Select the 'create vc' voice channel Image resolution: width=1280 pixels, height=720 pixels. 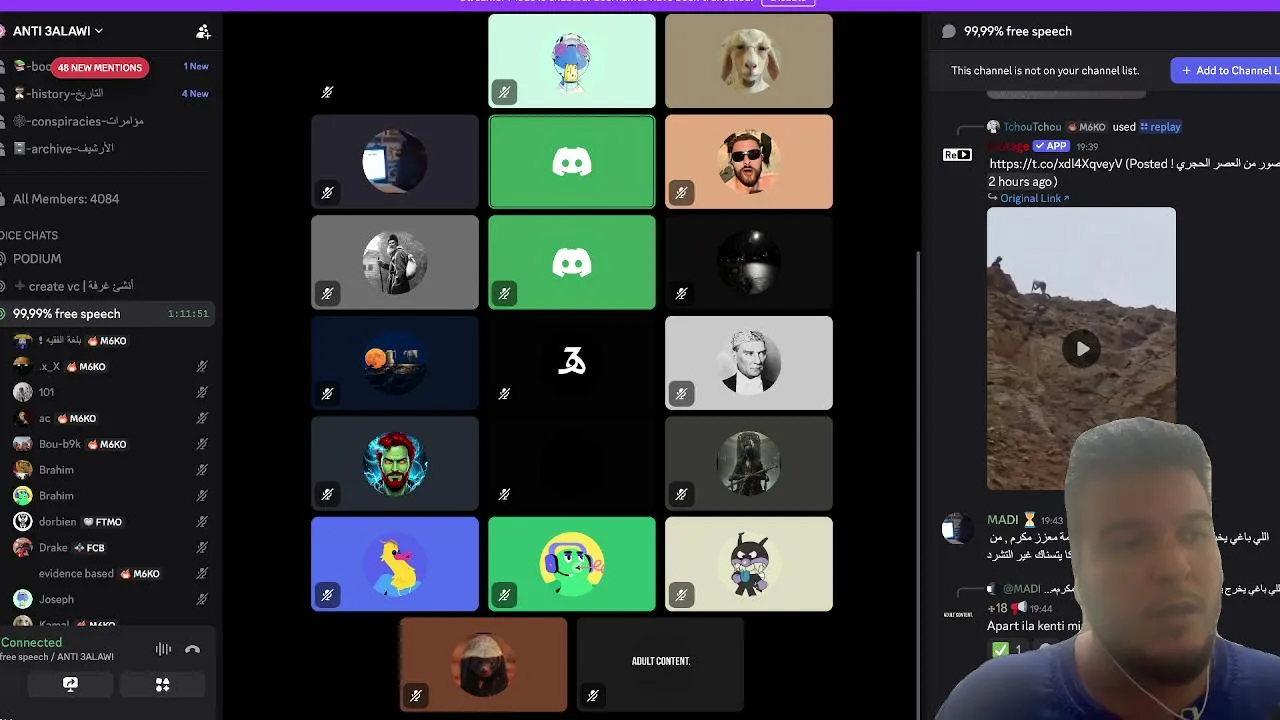[73, 286]
